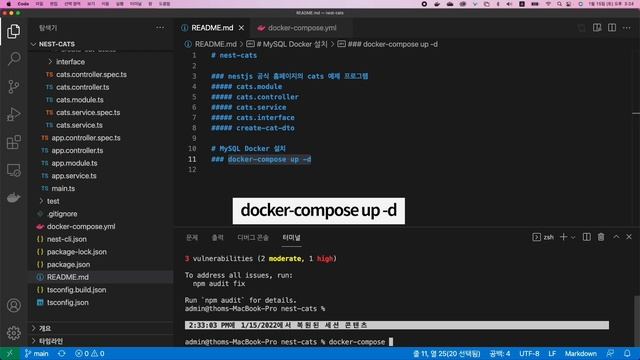Click the main branch status item
Image resolution: width=640 pixels, height=360 pixels.
point(36,353)
